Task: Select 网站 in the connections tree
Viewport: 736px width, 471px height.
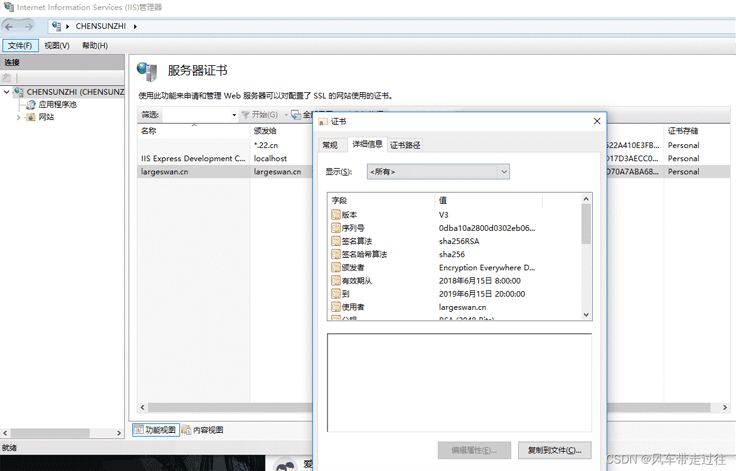Action: 46,117
